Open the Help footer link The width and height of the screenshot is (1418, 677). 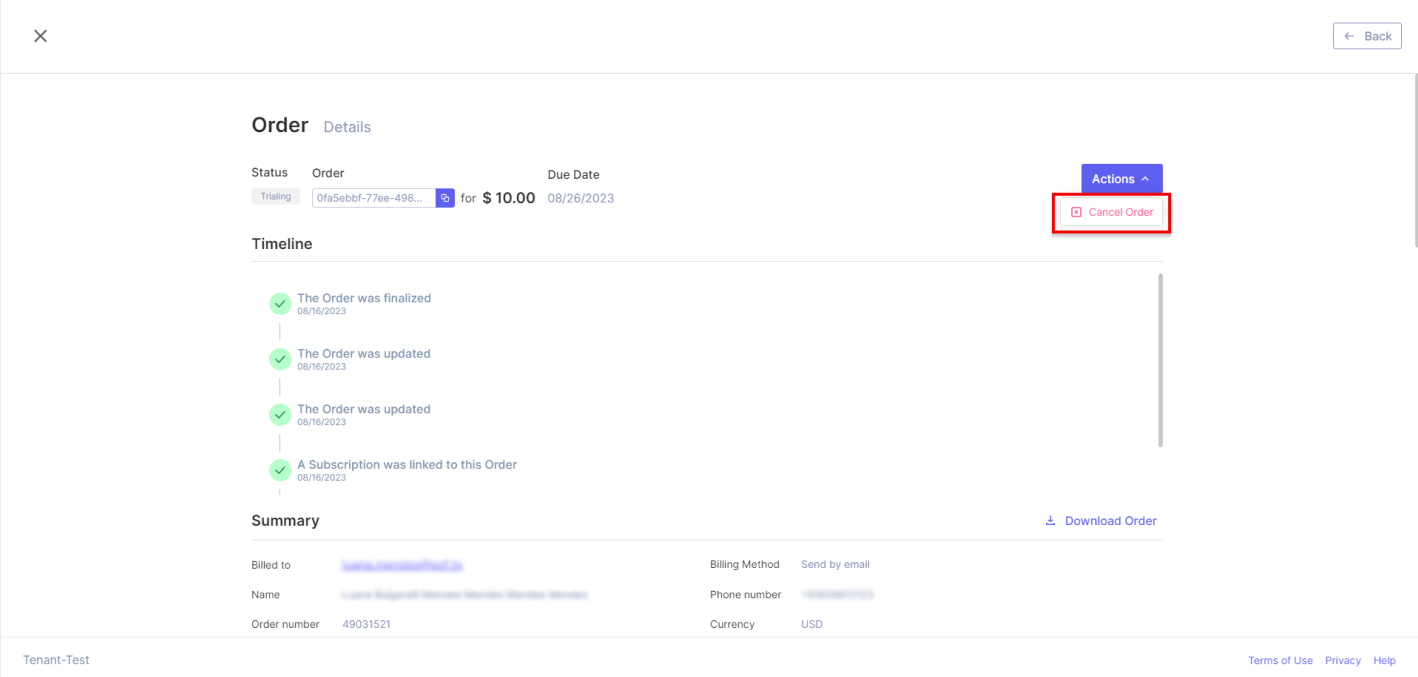click(1384, 660)
